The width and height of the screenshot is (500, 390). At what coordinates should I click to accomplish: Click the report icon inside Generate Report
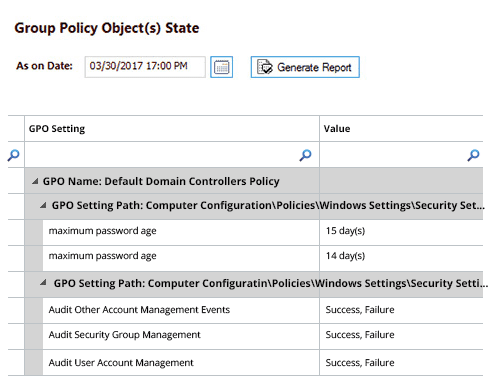click(265, 67)
